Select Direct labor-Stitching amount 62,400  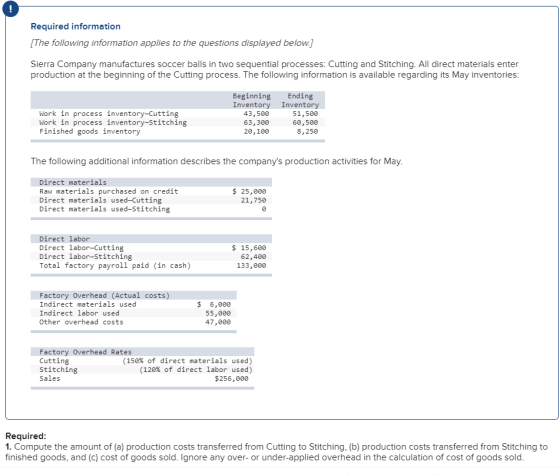pos(253,257)
